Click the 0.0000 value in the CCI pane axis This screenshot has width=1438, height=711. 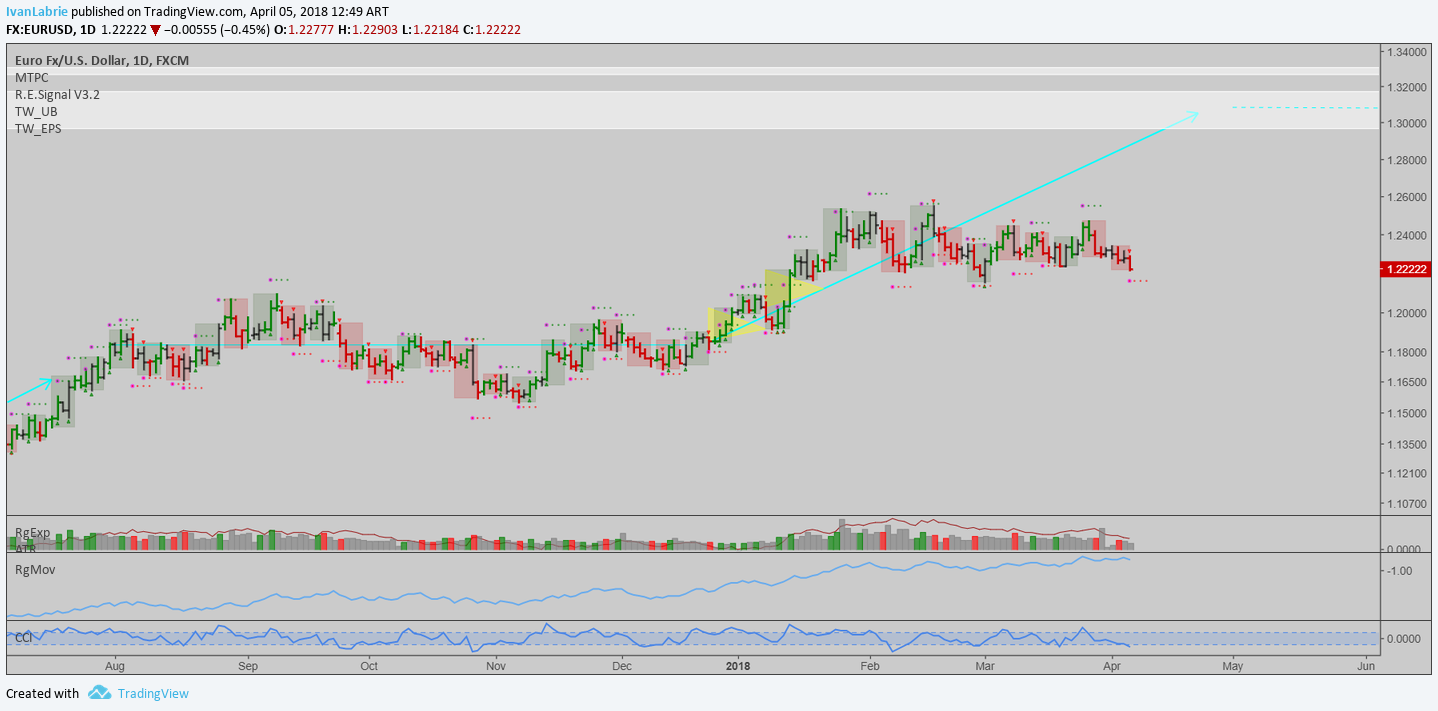(x=1404, y=638)
